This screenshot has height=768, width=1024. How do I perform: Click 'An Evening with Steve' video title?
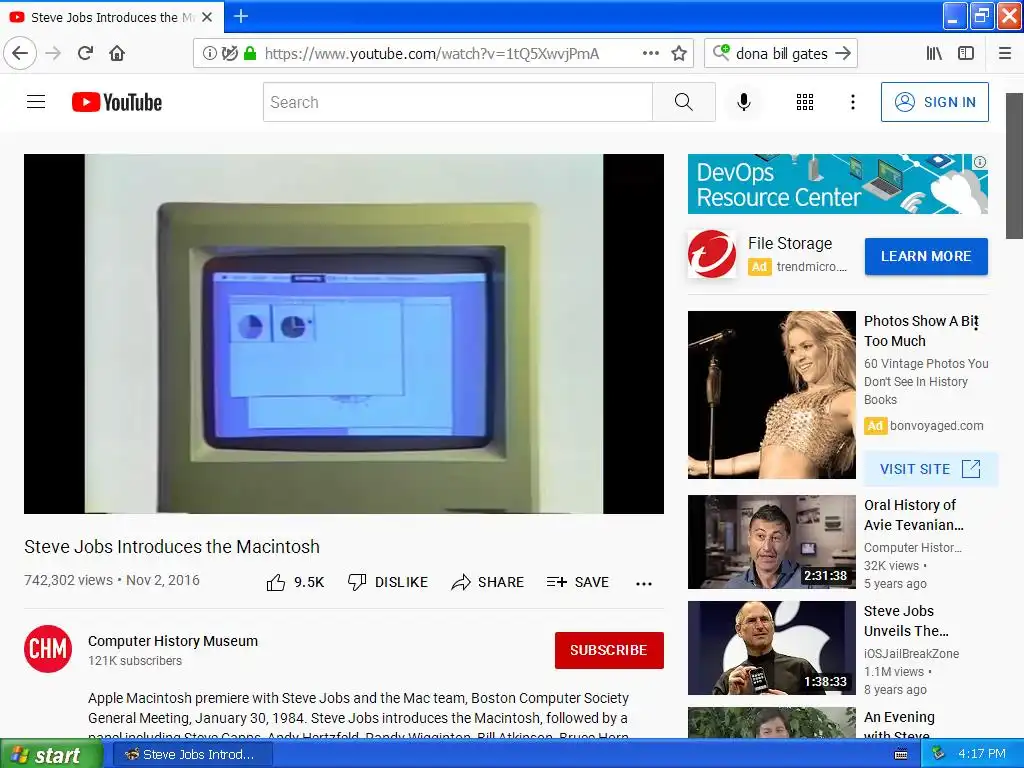pyautogui.click(x=899, y=726)
